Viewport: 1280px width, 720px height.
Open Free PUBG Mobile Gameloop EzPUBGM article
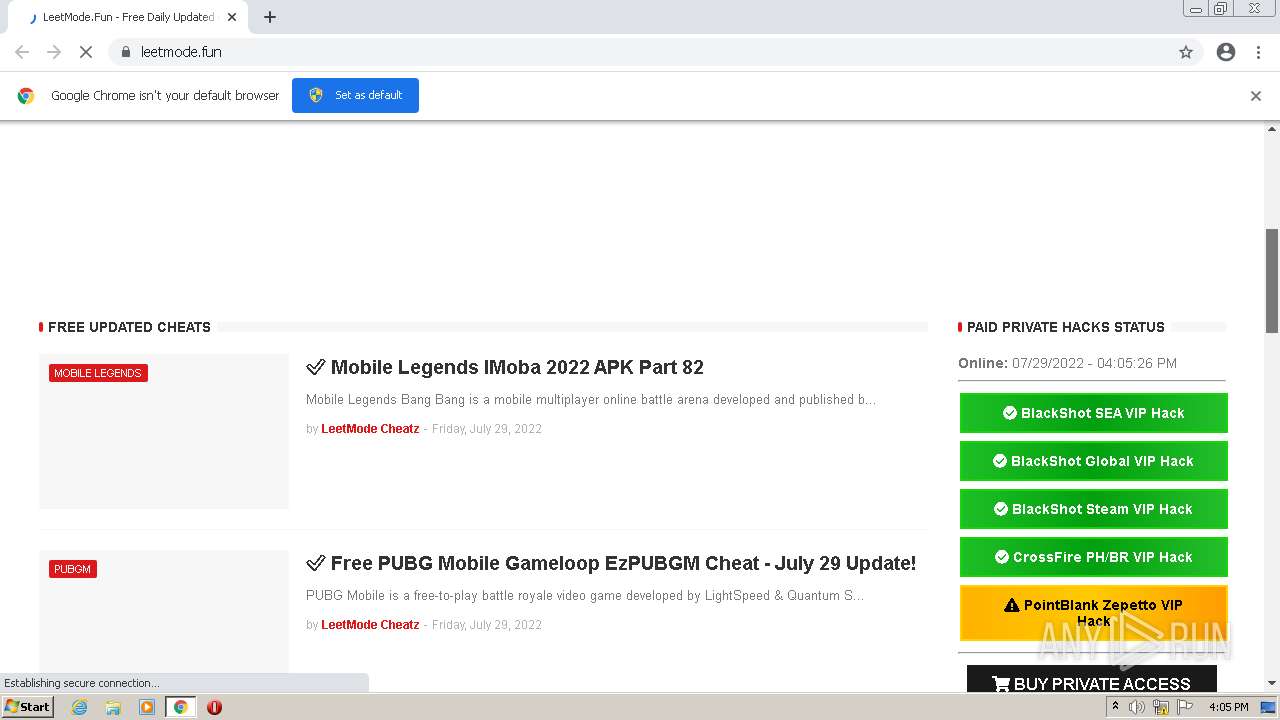[611, 563]
